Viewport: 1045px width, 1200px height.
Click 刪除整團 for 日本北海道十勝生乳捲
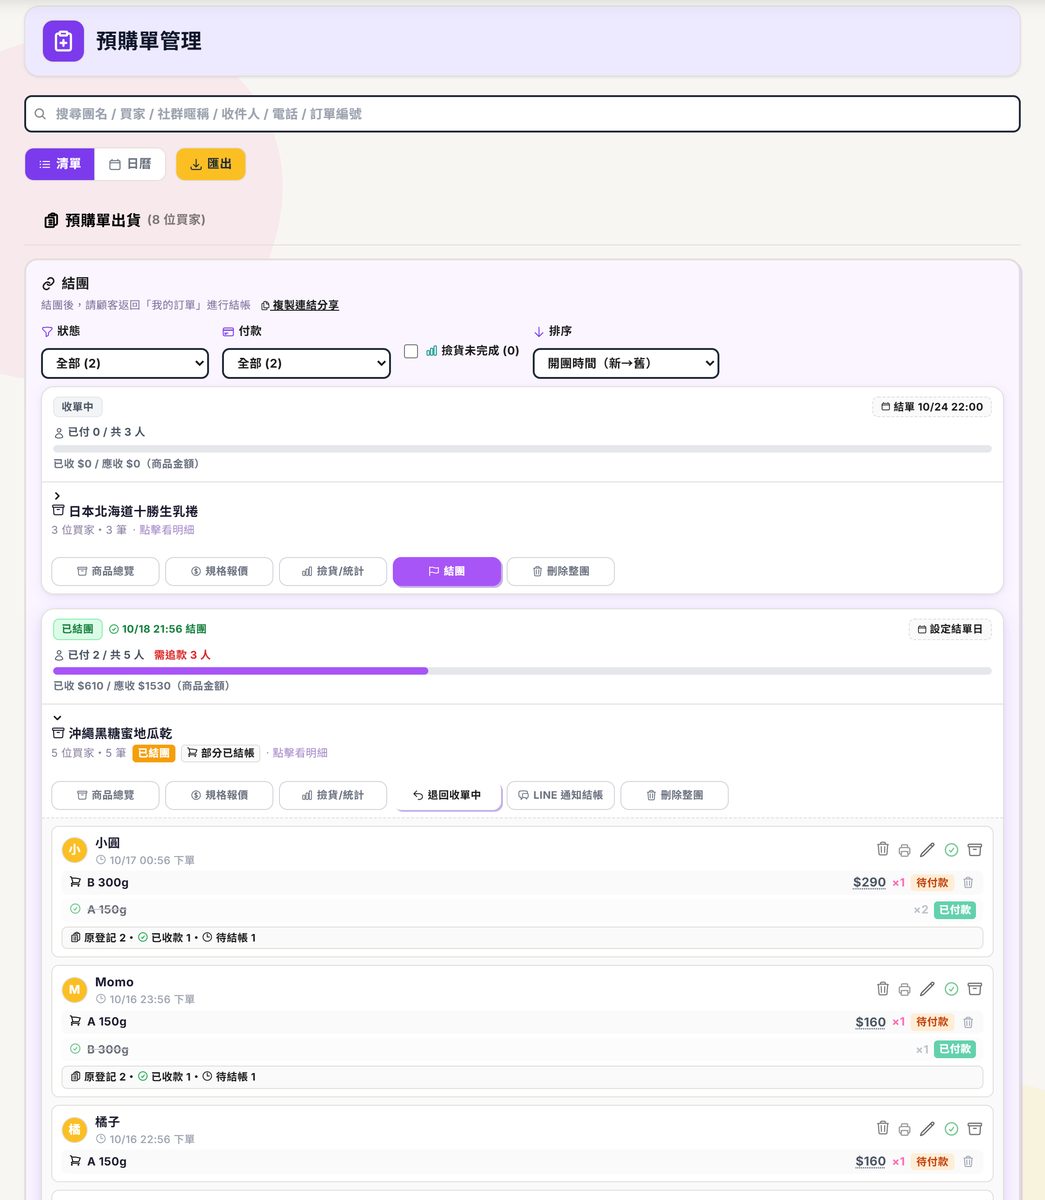[x=561, y=571]
